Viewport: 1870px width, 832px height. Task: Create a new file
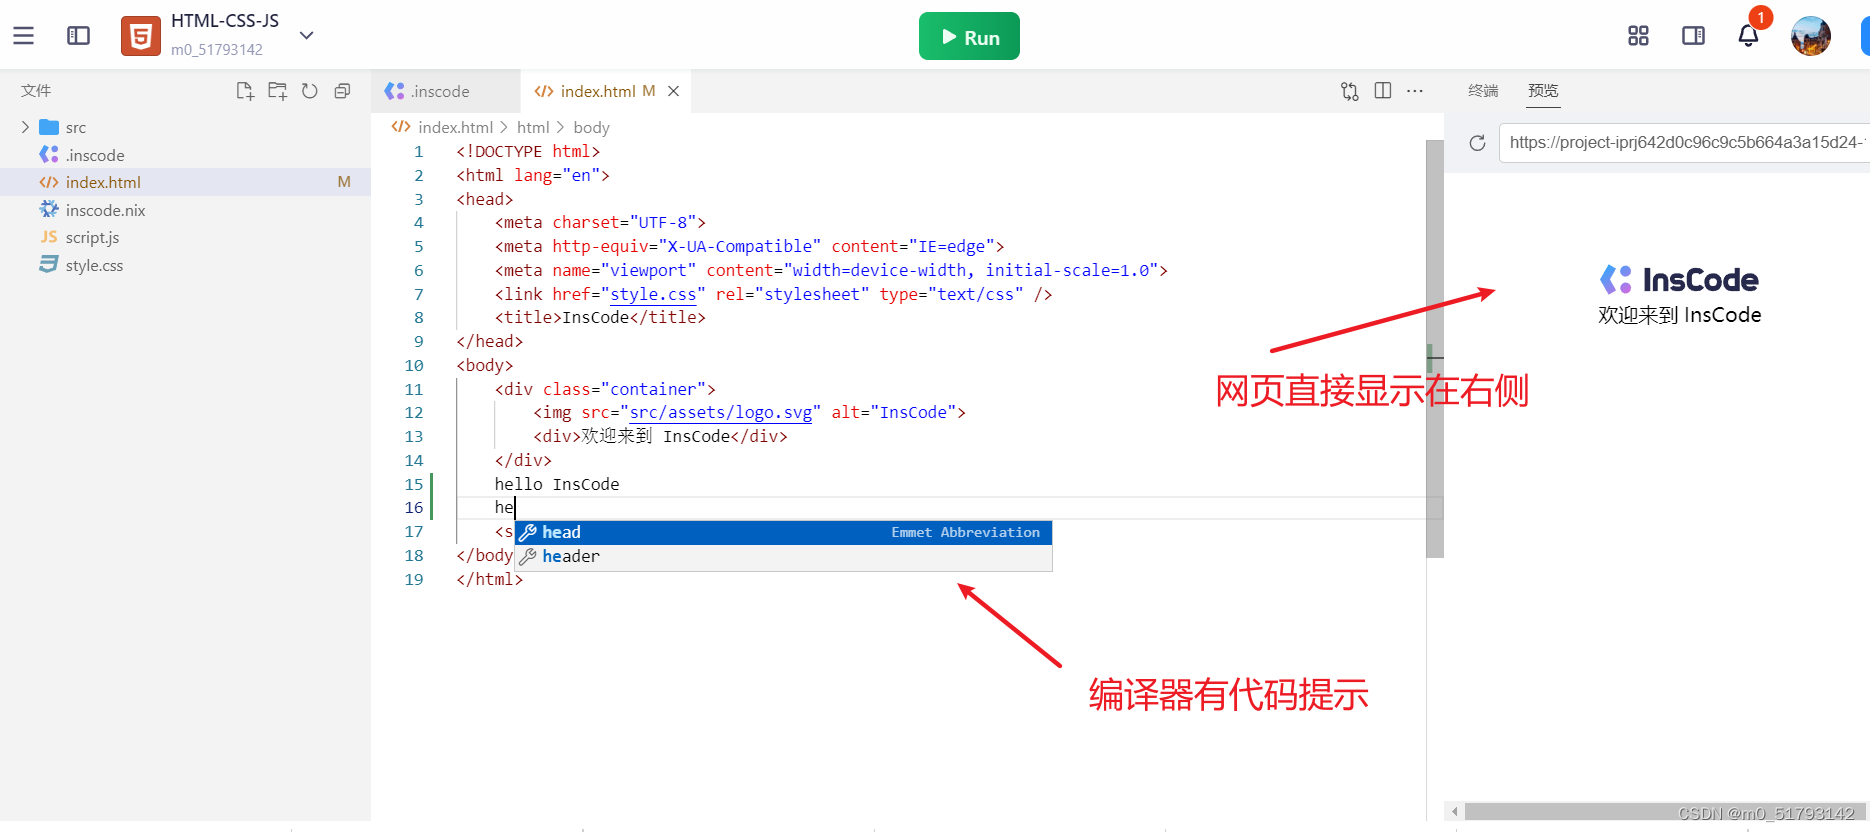tap(245, 91)
